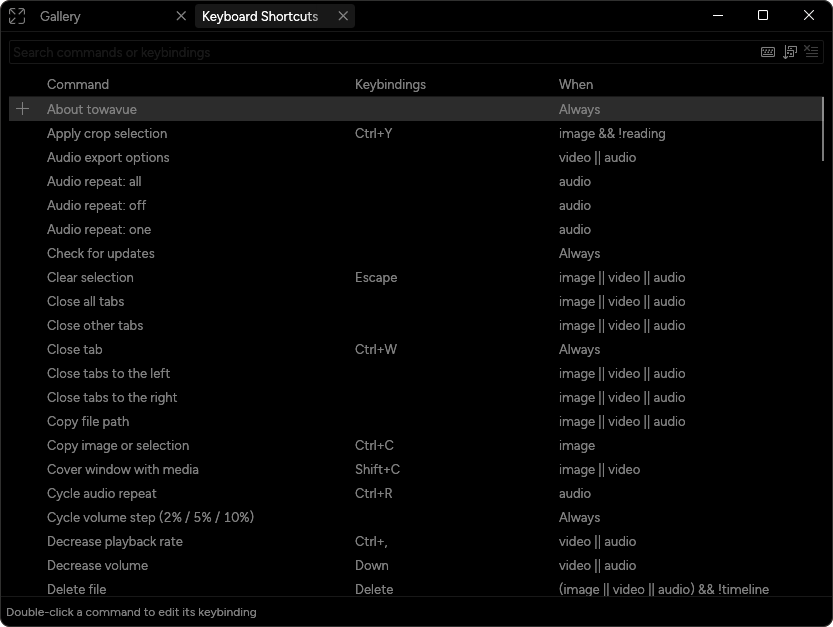Select the 'Audio repeat: all' command
Screen dimensions: 833x627
[94, 181]
